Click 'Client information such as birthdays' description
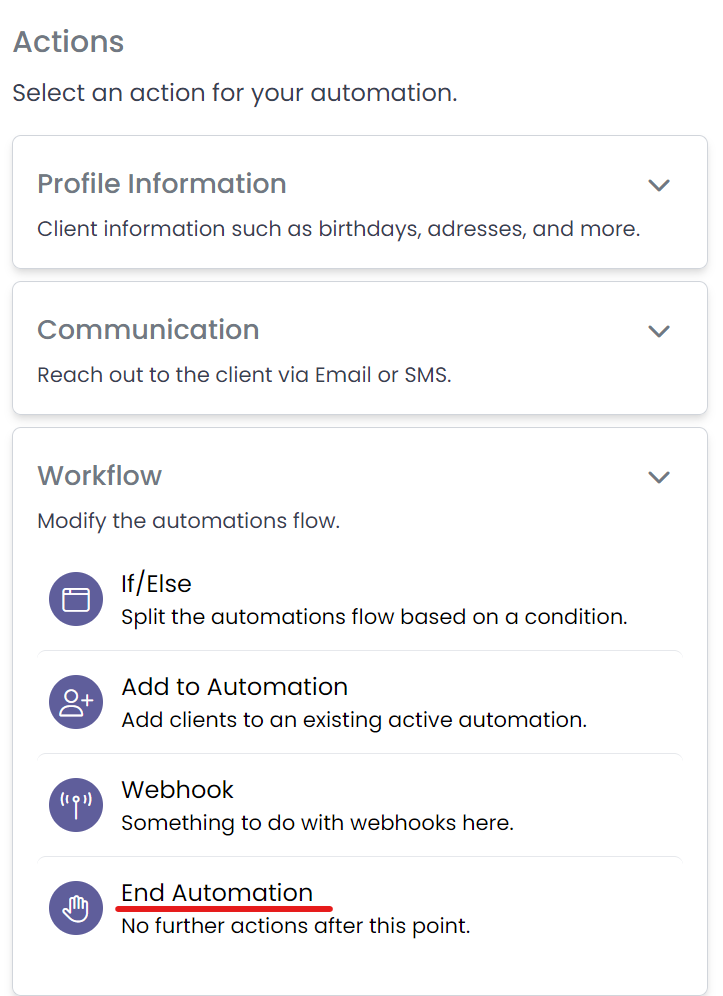Screen dimensions: 723x996 (338, 229)
